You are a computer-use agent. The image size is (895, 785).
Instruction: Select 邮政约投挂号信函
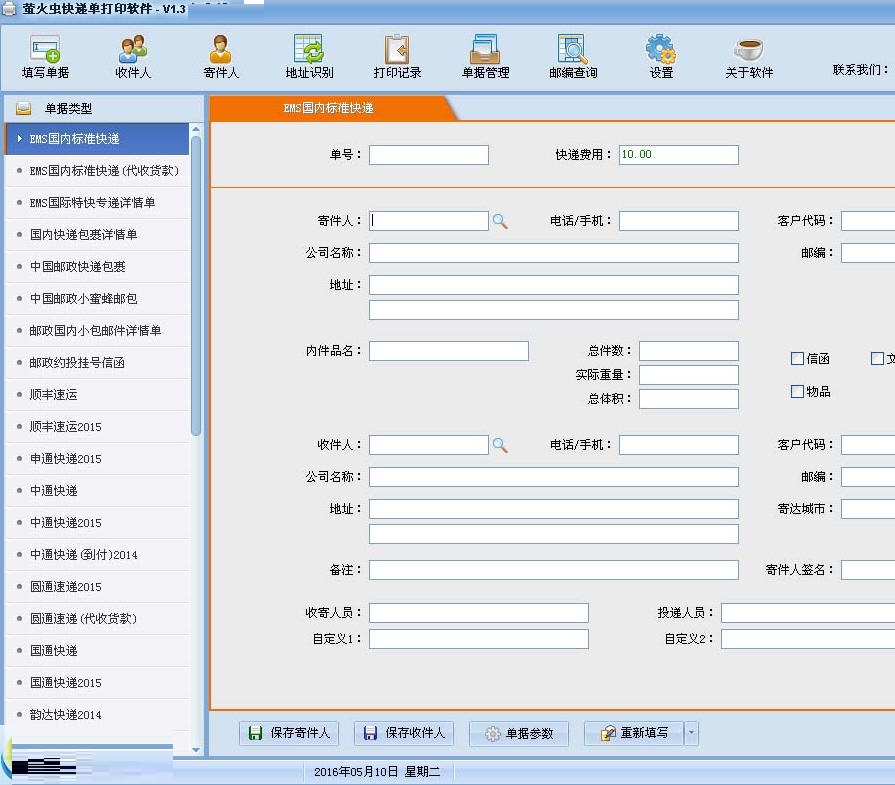point(97,363)
